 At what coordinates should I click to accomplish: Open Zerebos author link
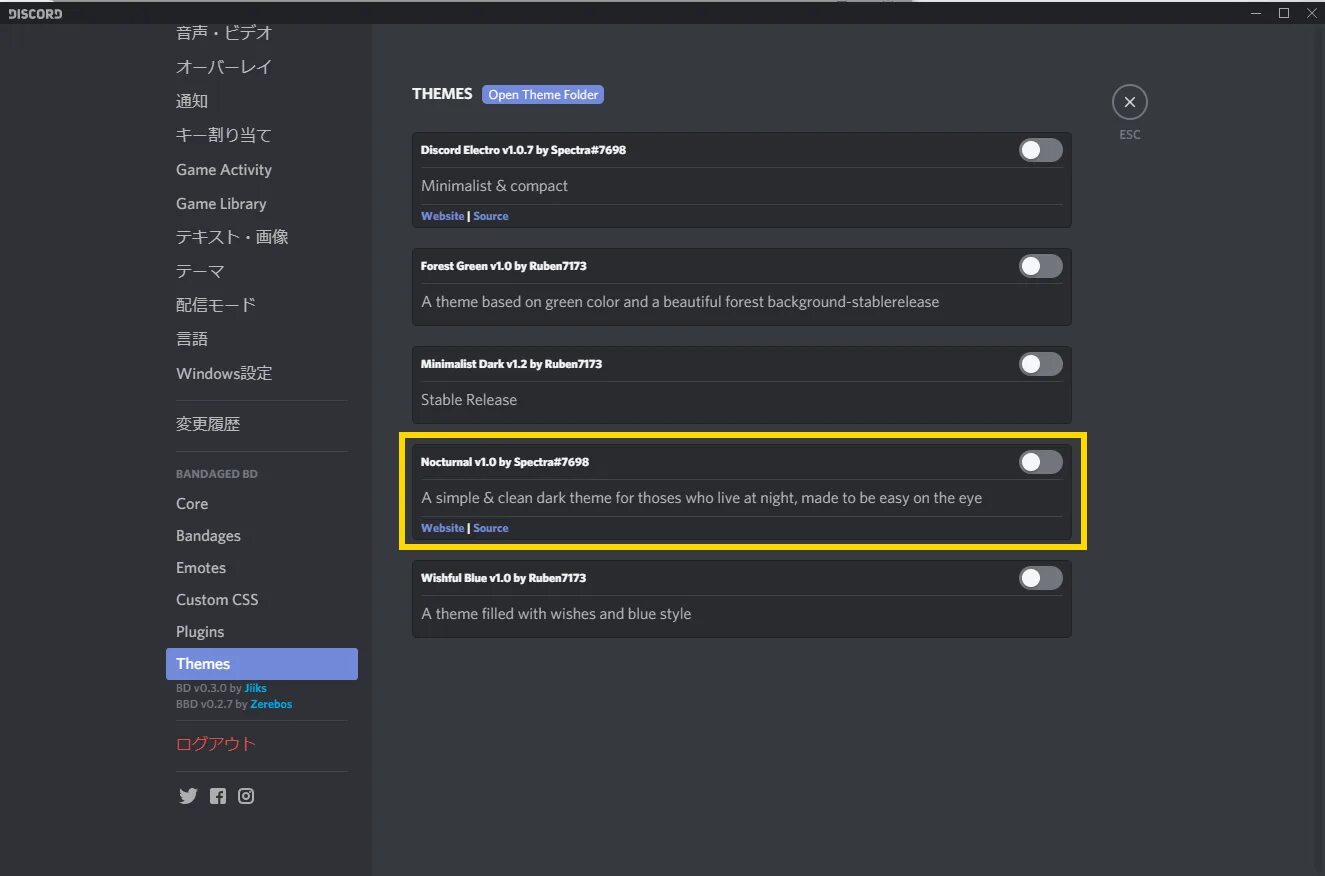[271, 704]
